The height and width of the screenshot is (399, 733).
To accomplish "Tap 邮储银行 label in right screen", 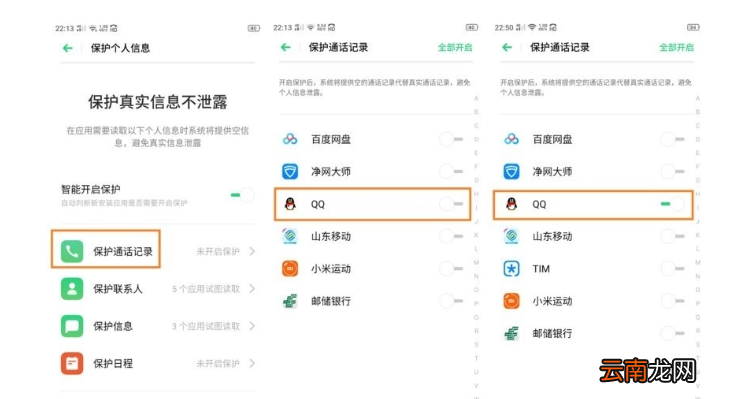I will 552,334.
